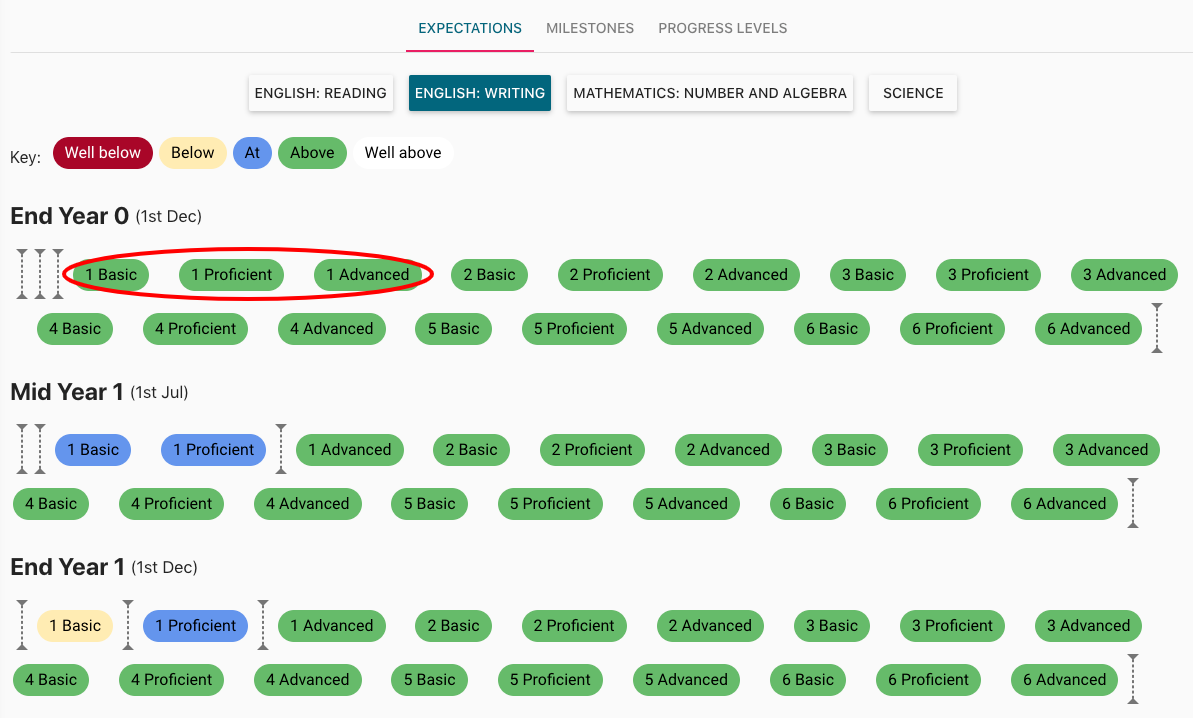Viewport: 1193px width, 718px height.
Task: Click 5 Proficient chip under Mid Year 1
Action: [x=550, y=504]
